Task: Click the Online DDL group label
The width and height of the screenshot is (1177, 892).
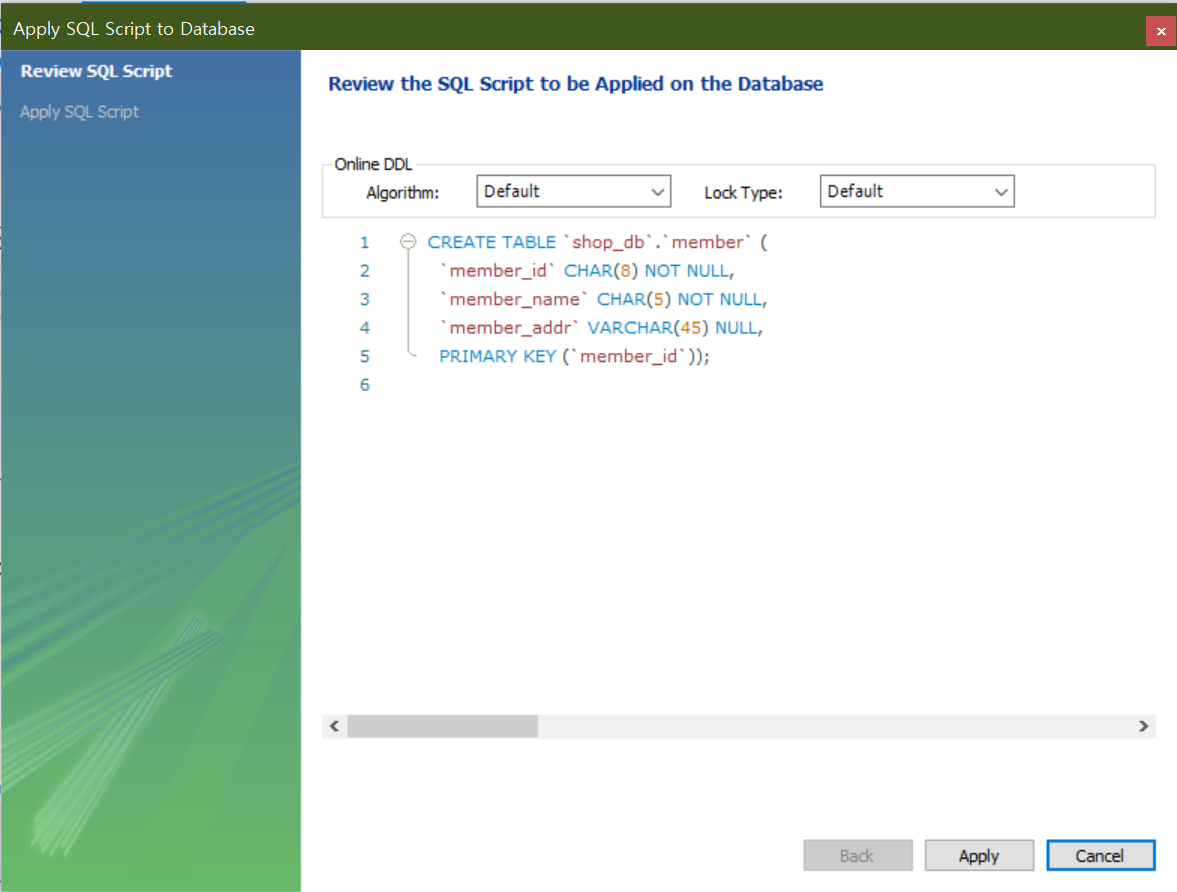Action: coord(373,164)
